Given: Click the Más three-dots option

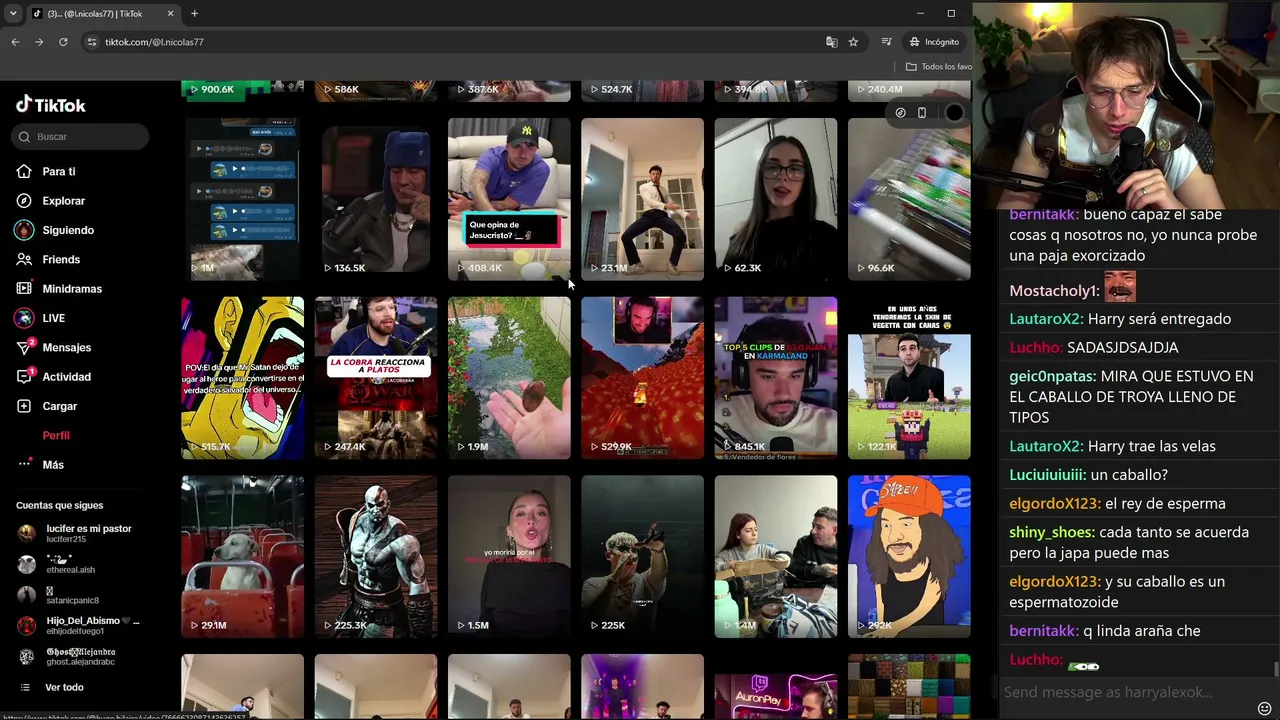Looking at the screenshot, I should (x=41, y=465).
